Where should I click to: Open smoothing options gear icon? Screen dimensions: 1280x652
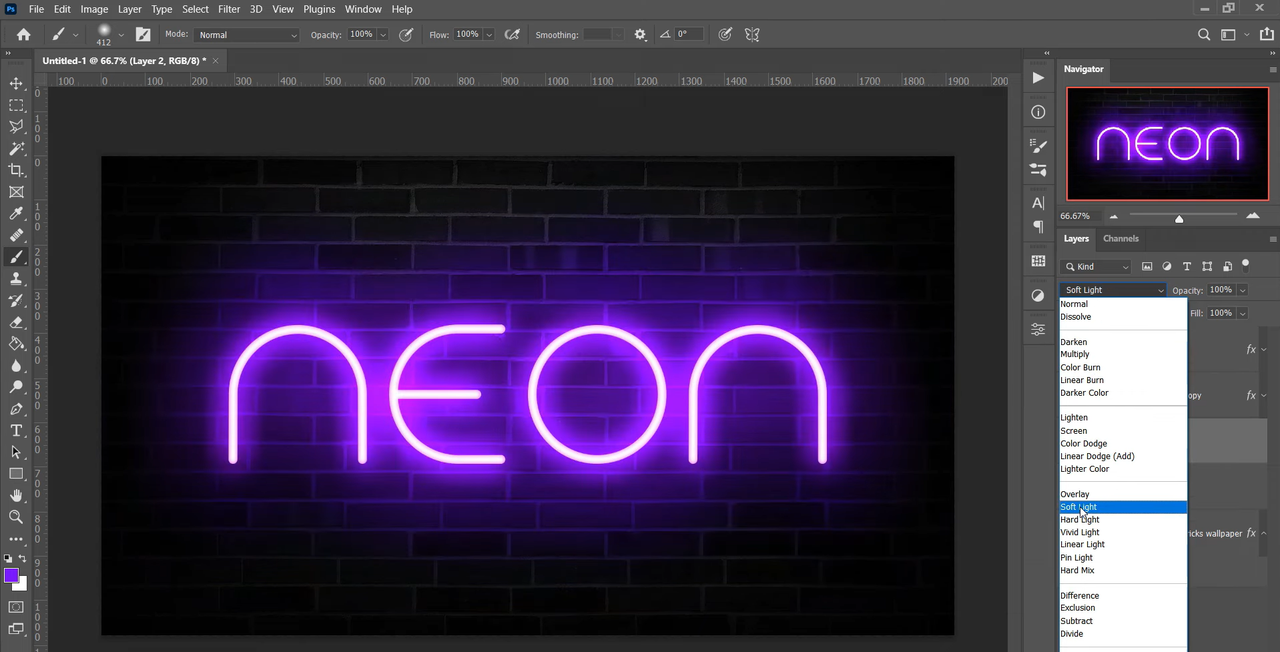(x=640, y=34)
